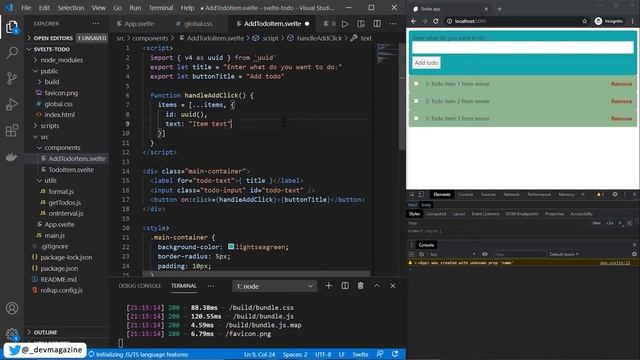Click the split editor right icon
This screenshot has width=640, height=360.
click(377, 24)
